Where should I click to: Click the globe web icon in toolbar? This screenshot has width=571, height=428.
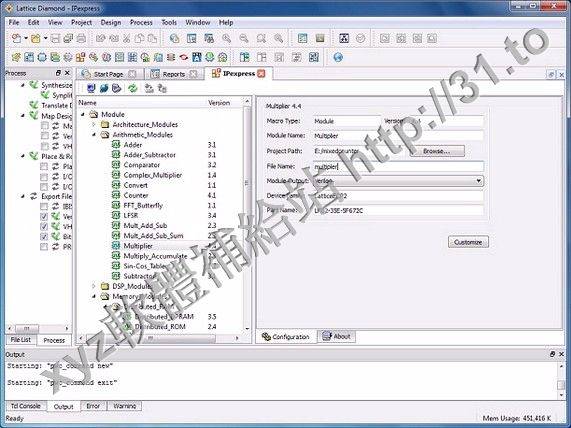[338, 57]
